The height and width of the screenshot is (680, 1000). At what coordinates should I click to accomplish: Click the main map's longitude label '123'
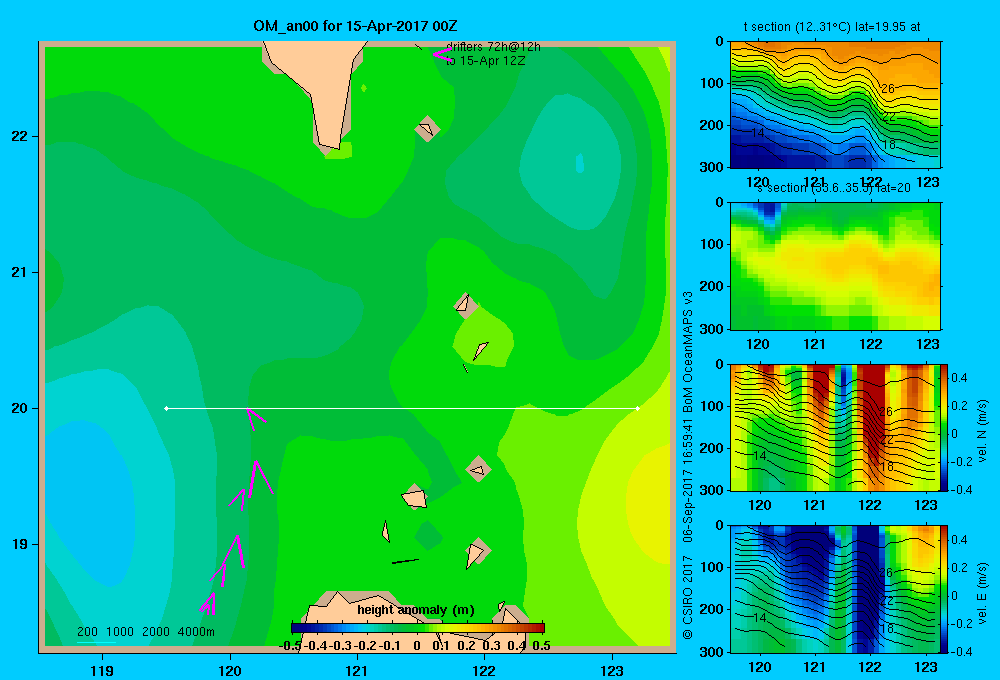point(612,670)
